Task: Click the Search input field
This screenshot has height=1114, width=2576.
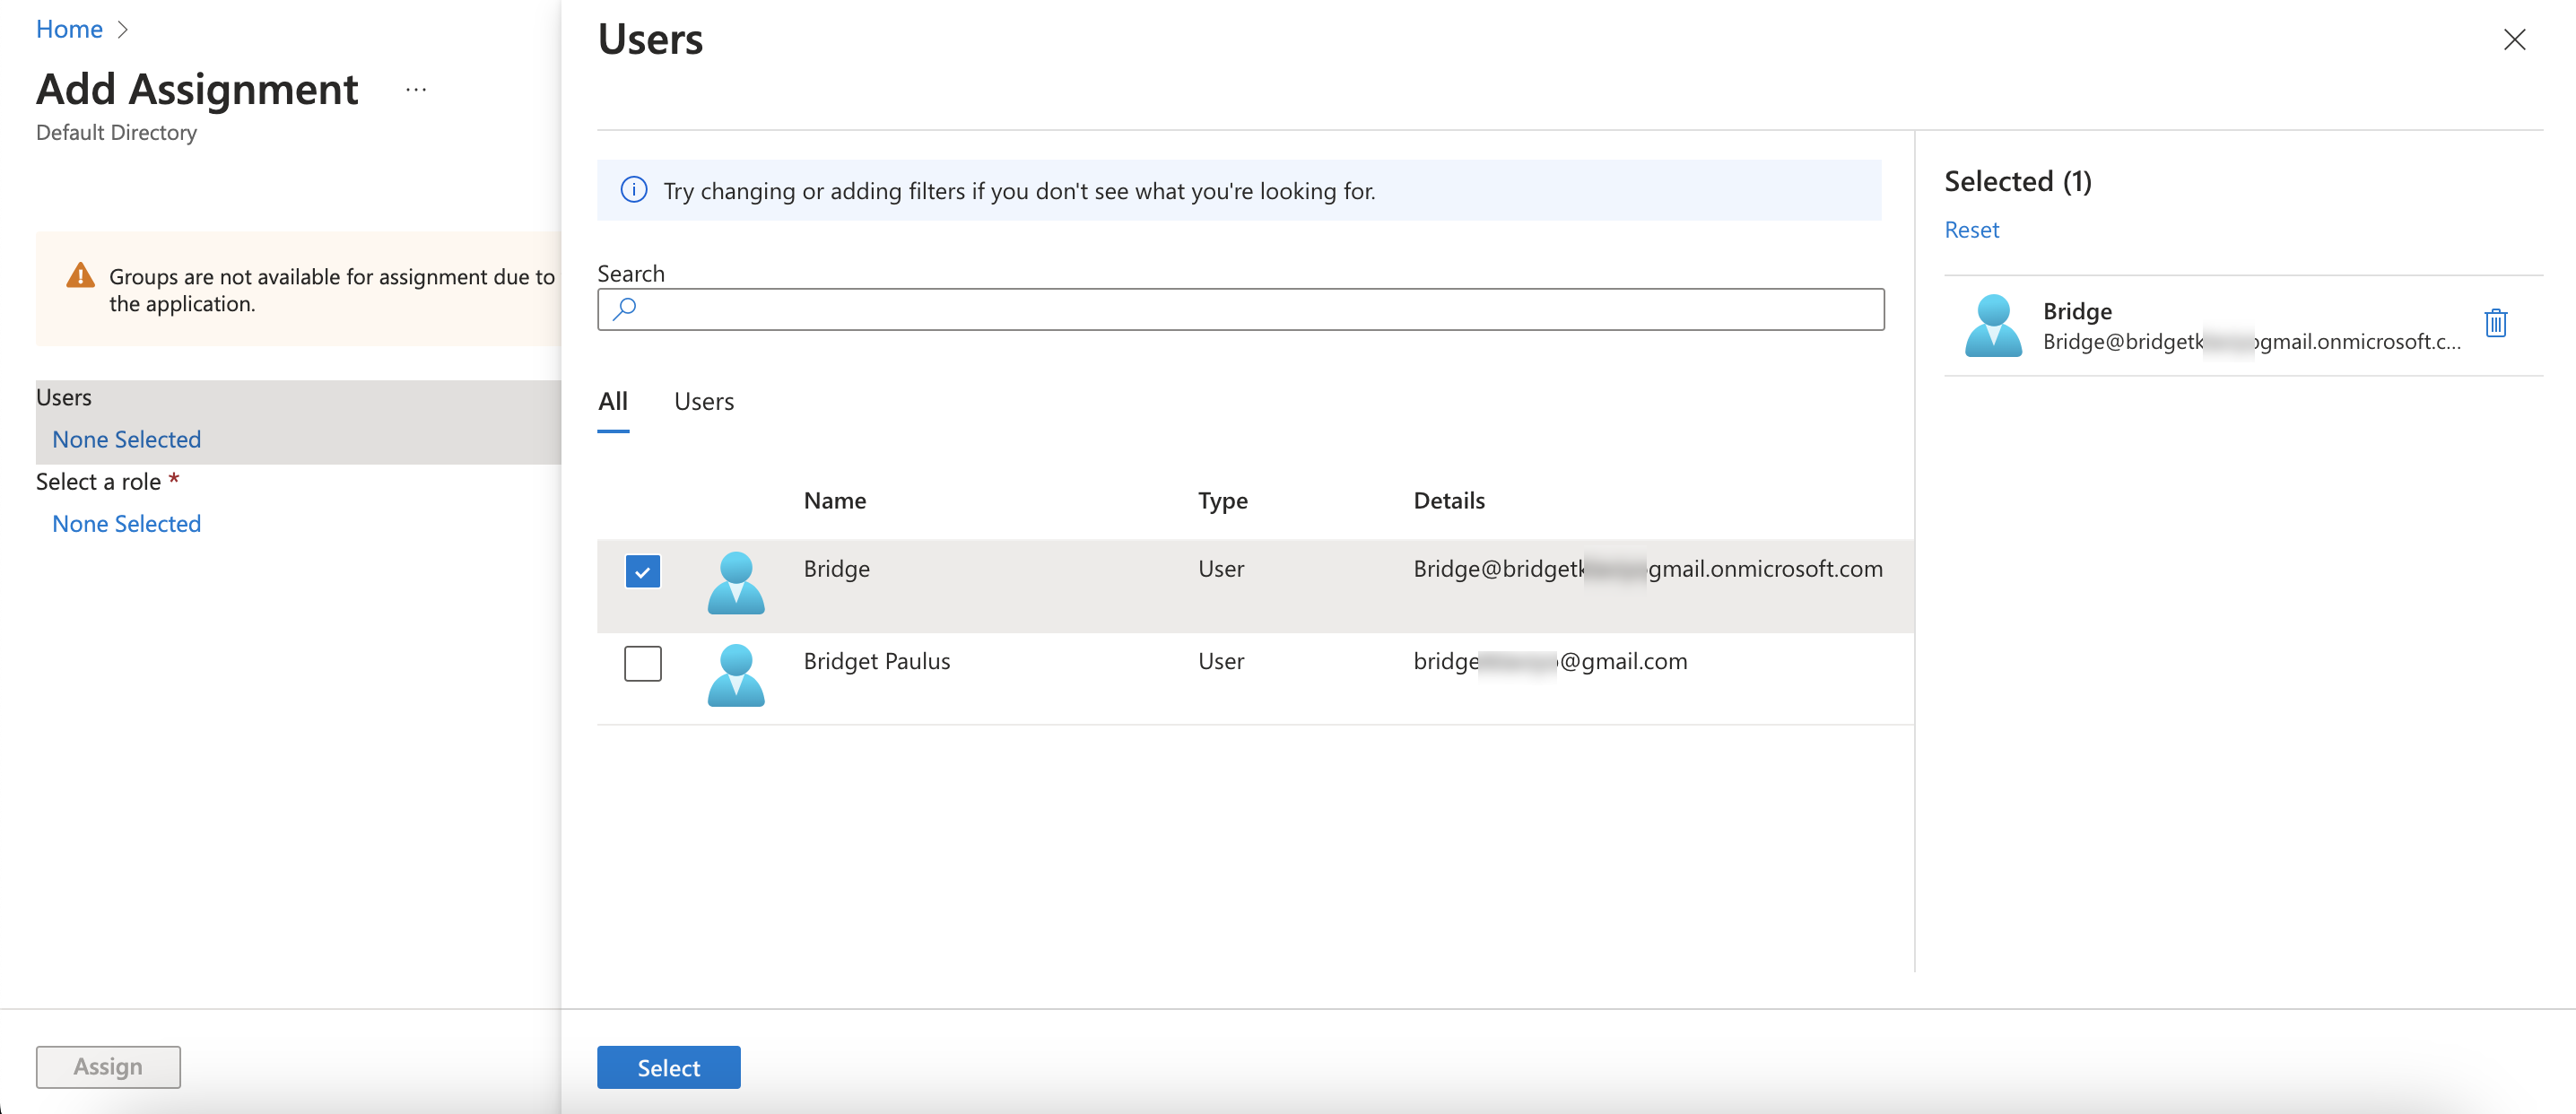Action: point(1240,310)
